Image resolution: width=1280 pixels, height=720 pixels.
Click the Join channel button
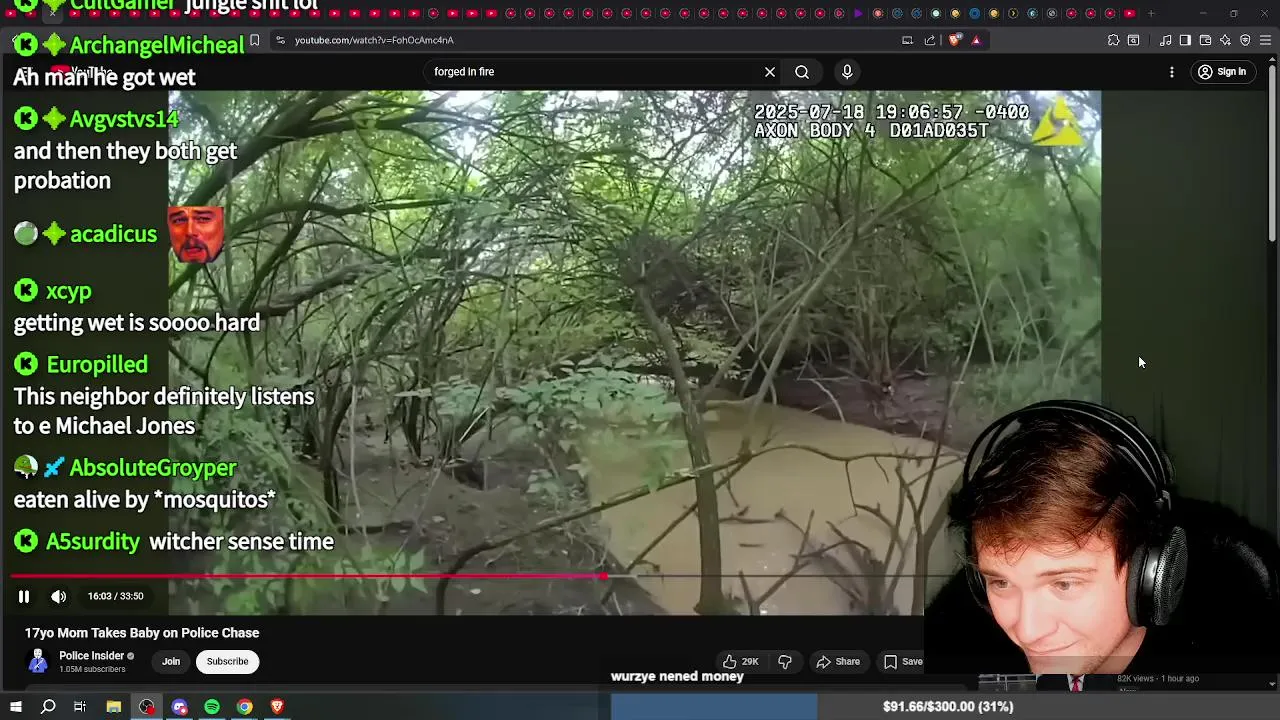click(x=171, y=661)
